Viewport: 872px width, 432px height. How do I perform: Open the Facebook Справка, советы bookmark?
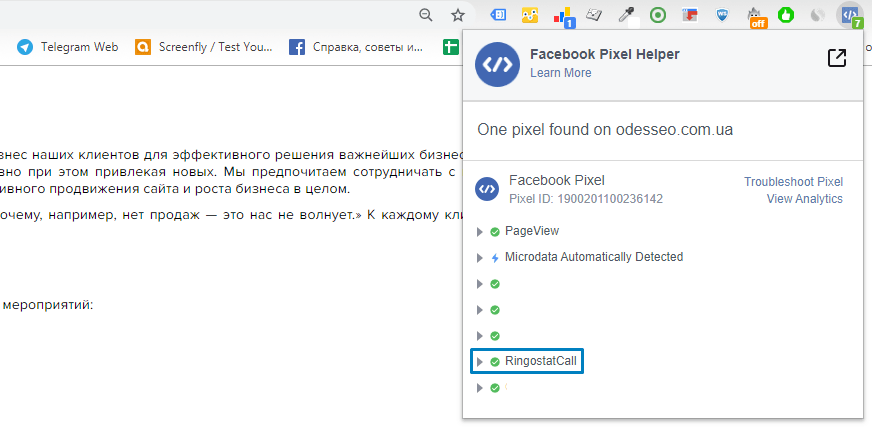point(356,47)
